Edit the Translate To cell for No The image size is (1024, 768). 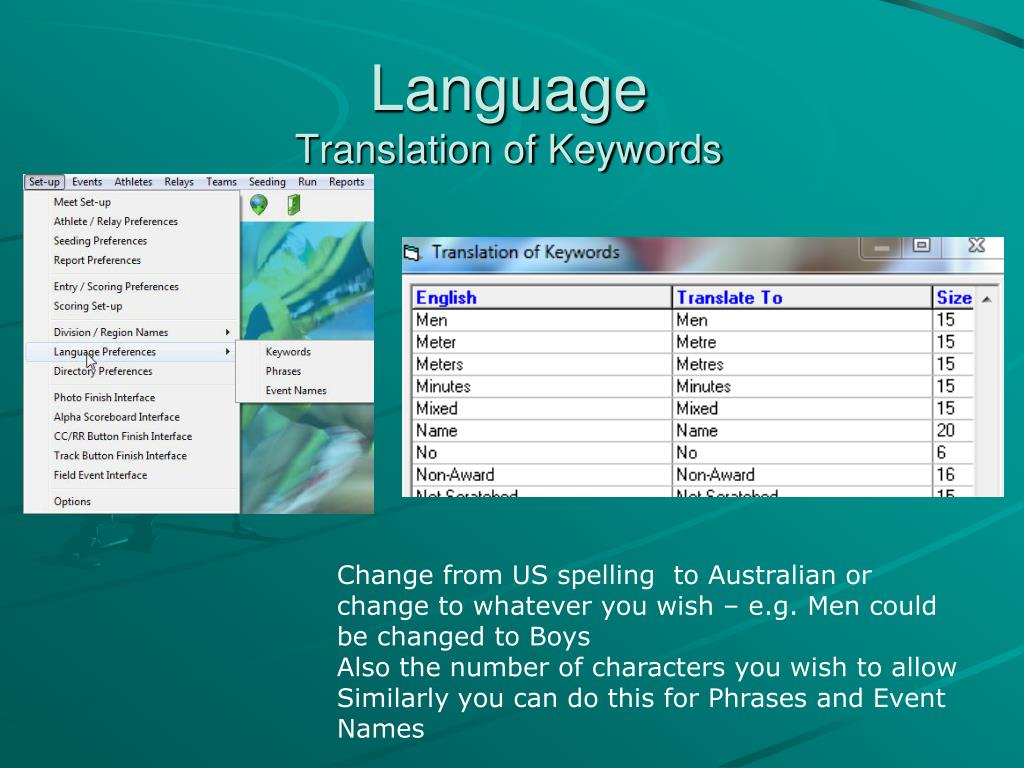[802, 453]
